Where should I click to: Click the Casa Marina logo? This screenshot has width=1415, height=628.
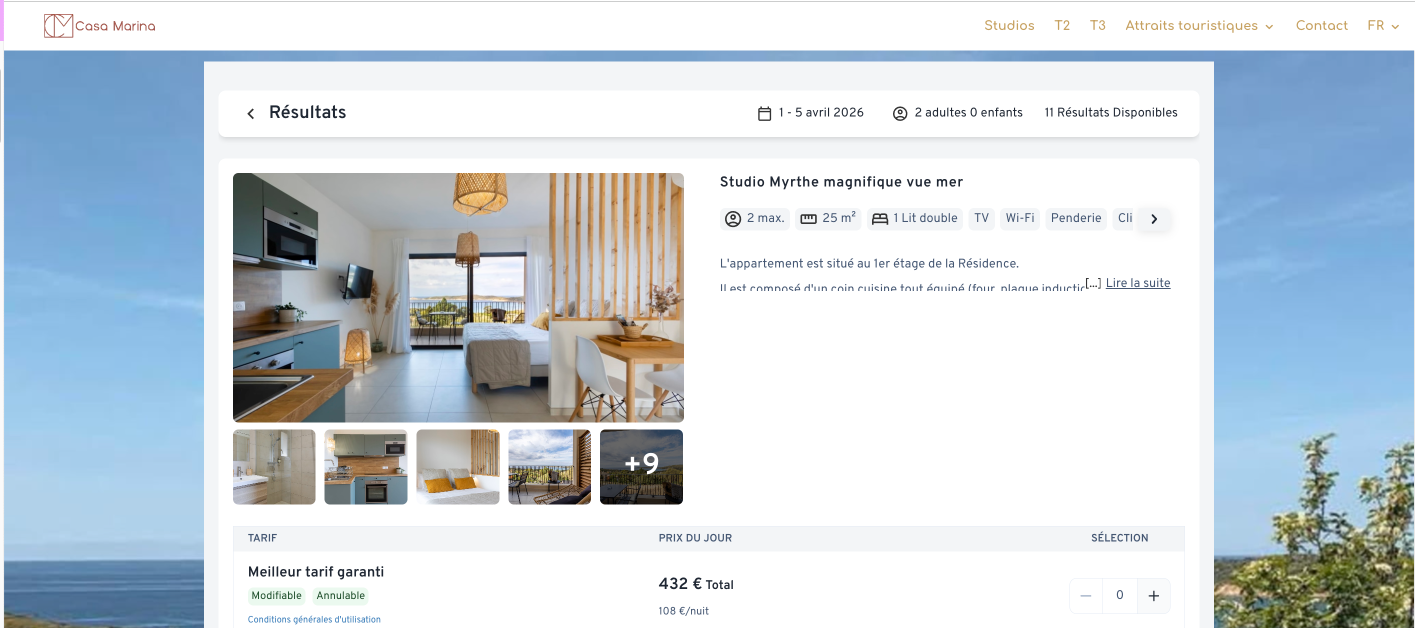pos(99,26)
